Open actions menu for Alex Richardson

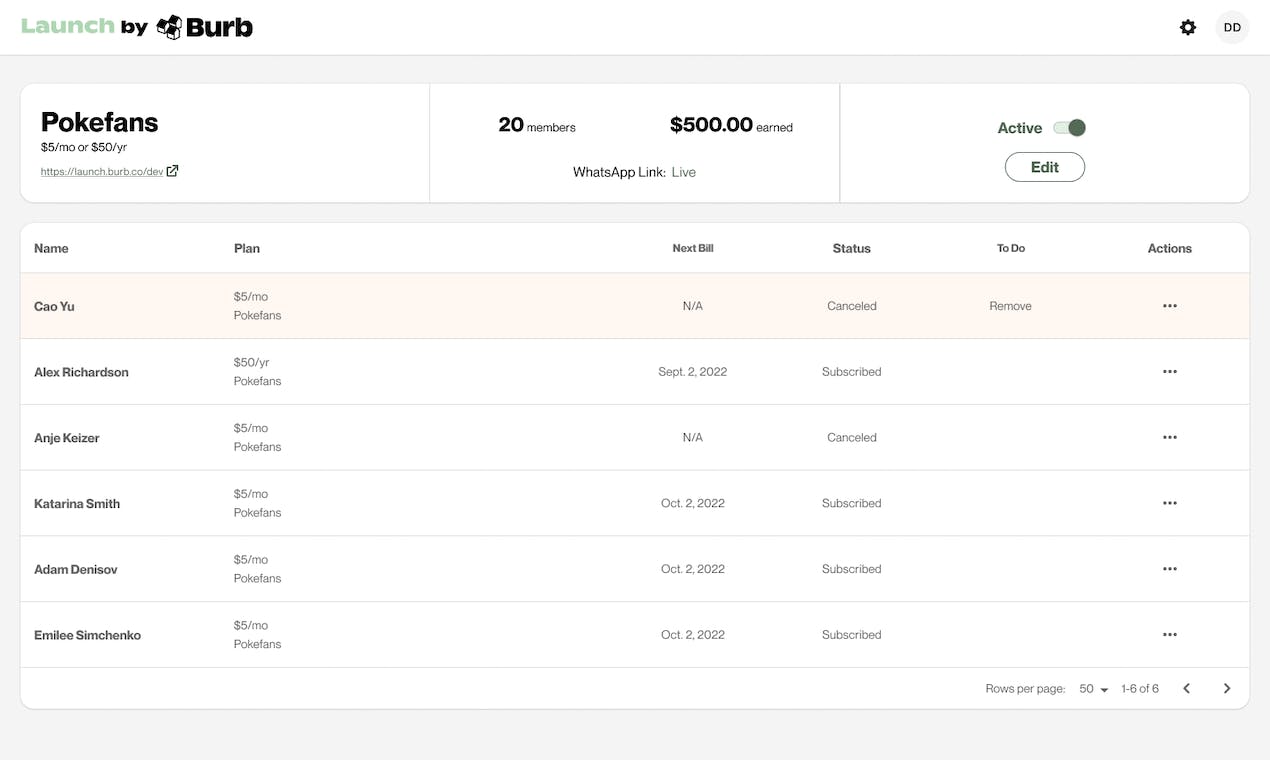(1170, 372)
